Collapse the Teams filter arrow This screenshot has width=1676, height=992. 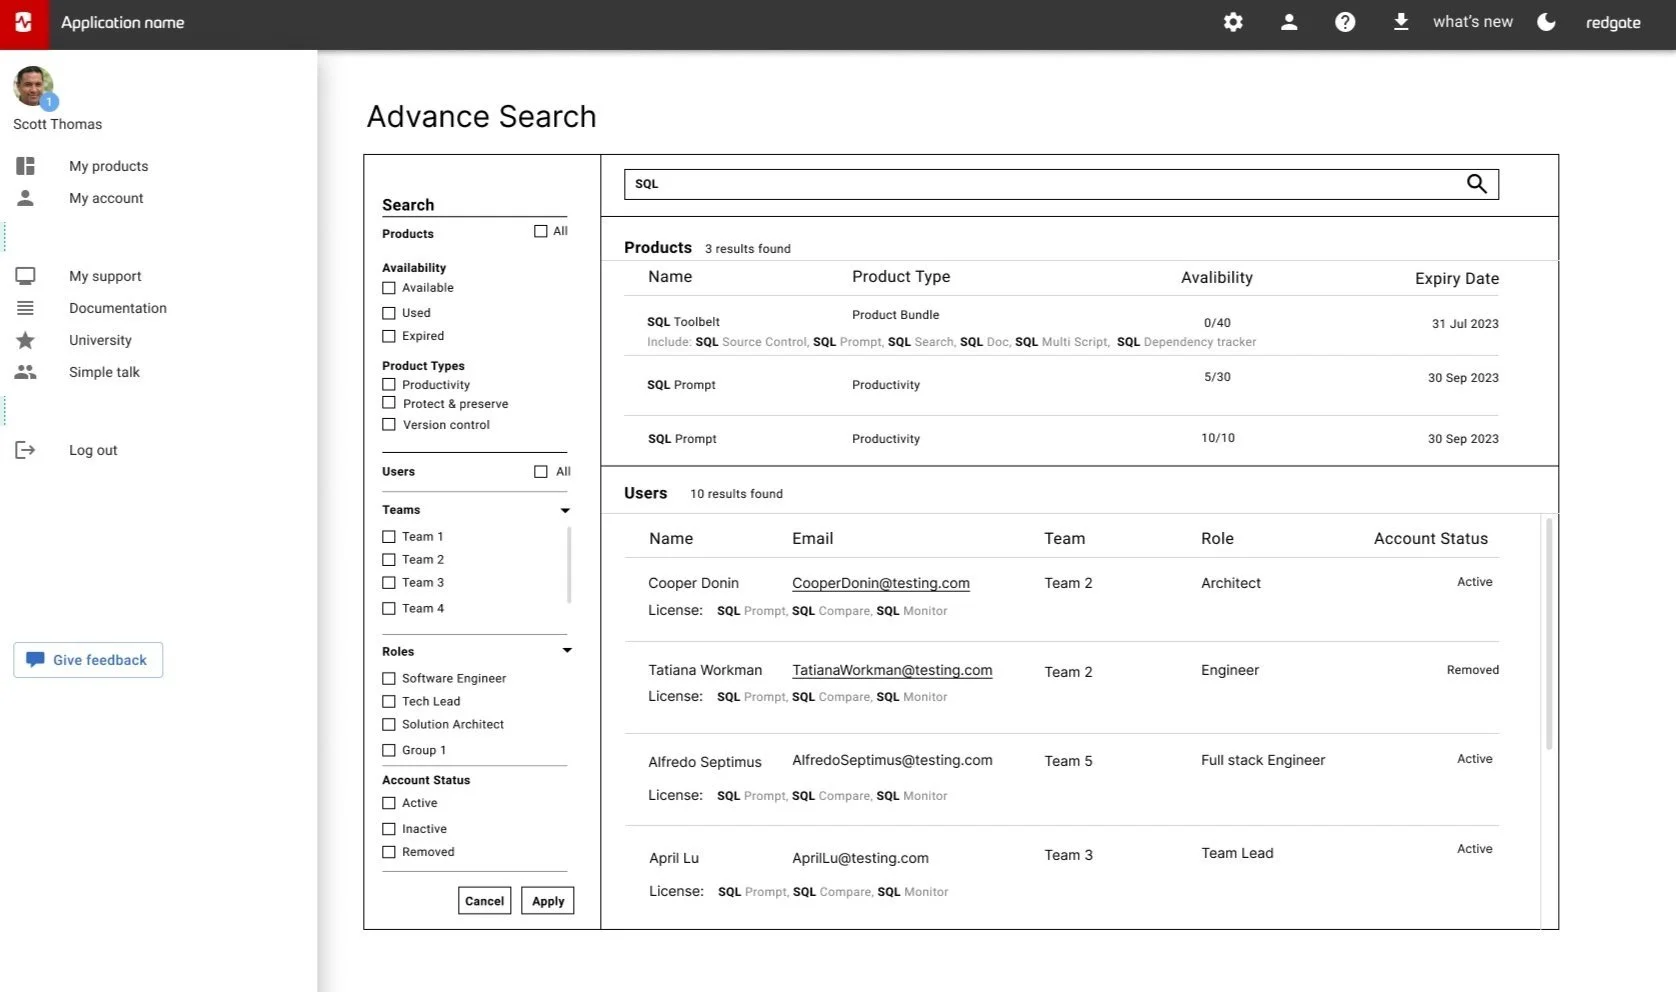tap(565, 511)
